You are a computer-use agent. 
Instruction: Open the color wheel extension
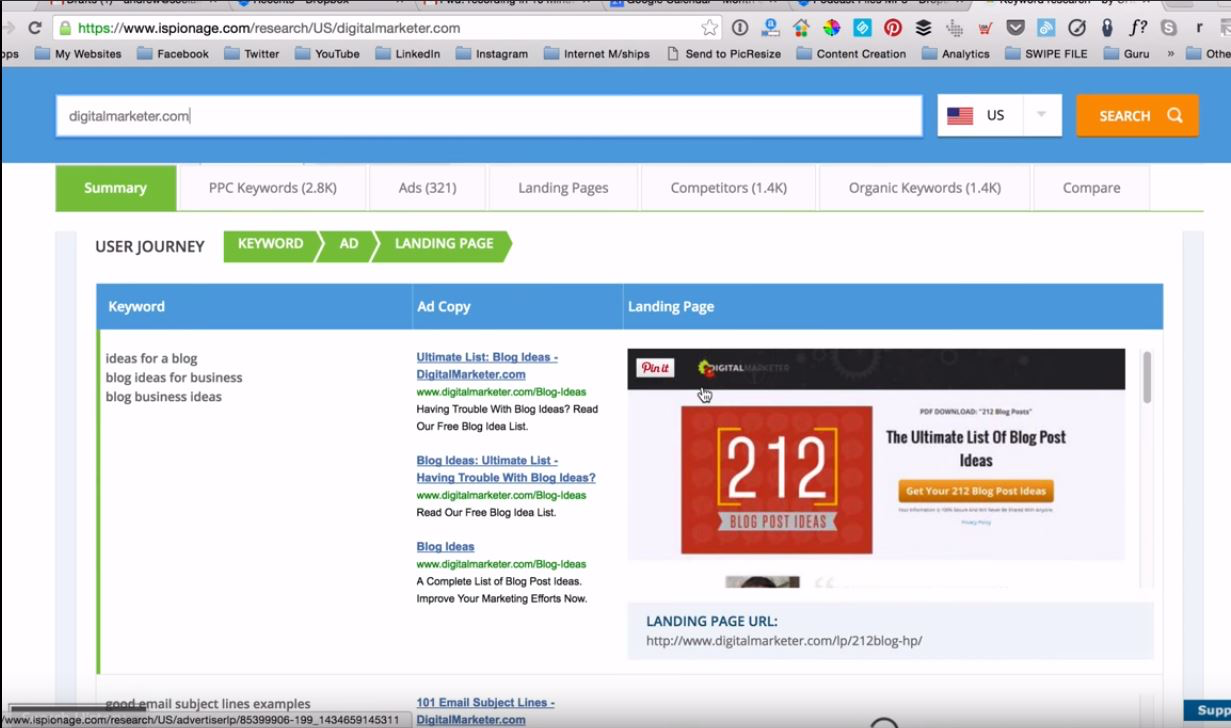(x=832, y=28)
